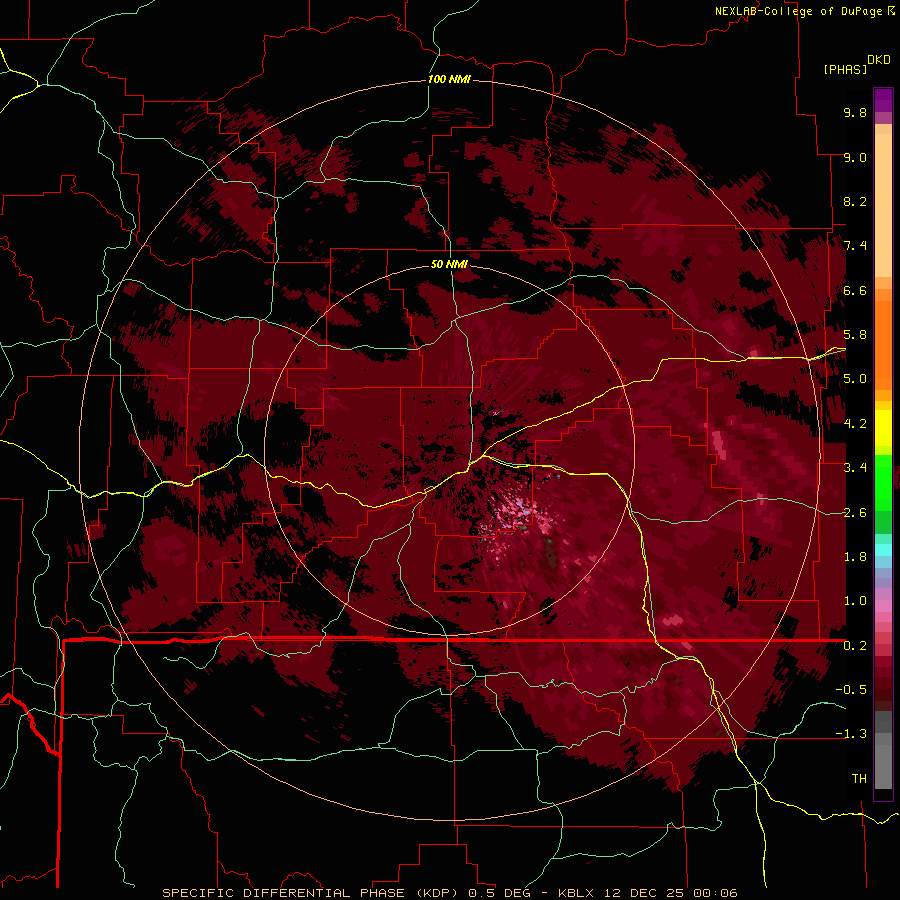Click the 2.6 value on the scale
This screenshot has height=900, width=900.
855,512
